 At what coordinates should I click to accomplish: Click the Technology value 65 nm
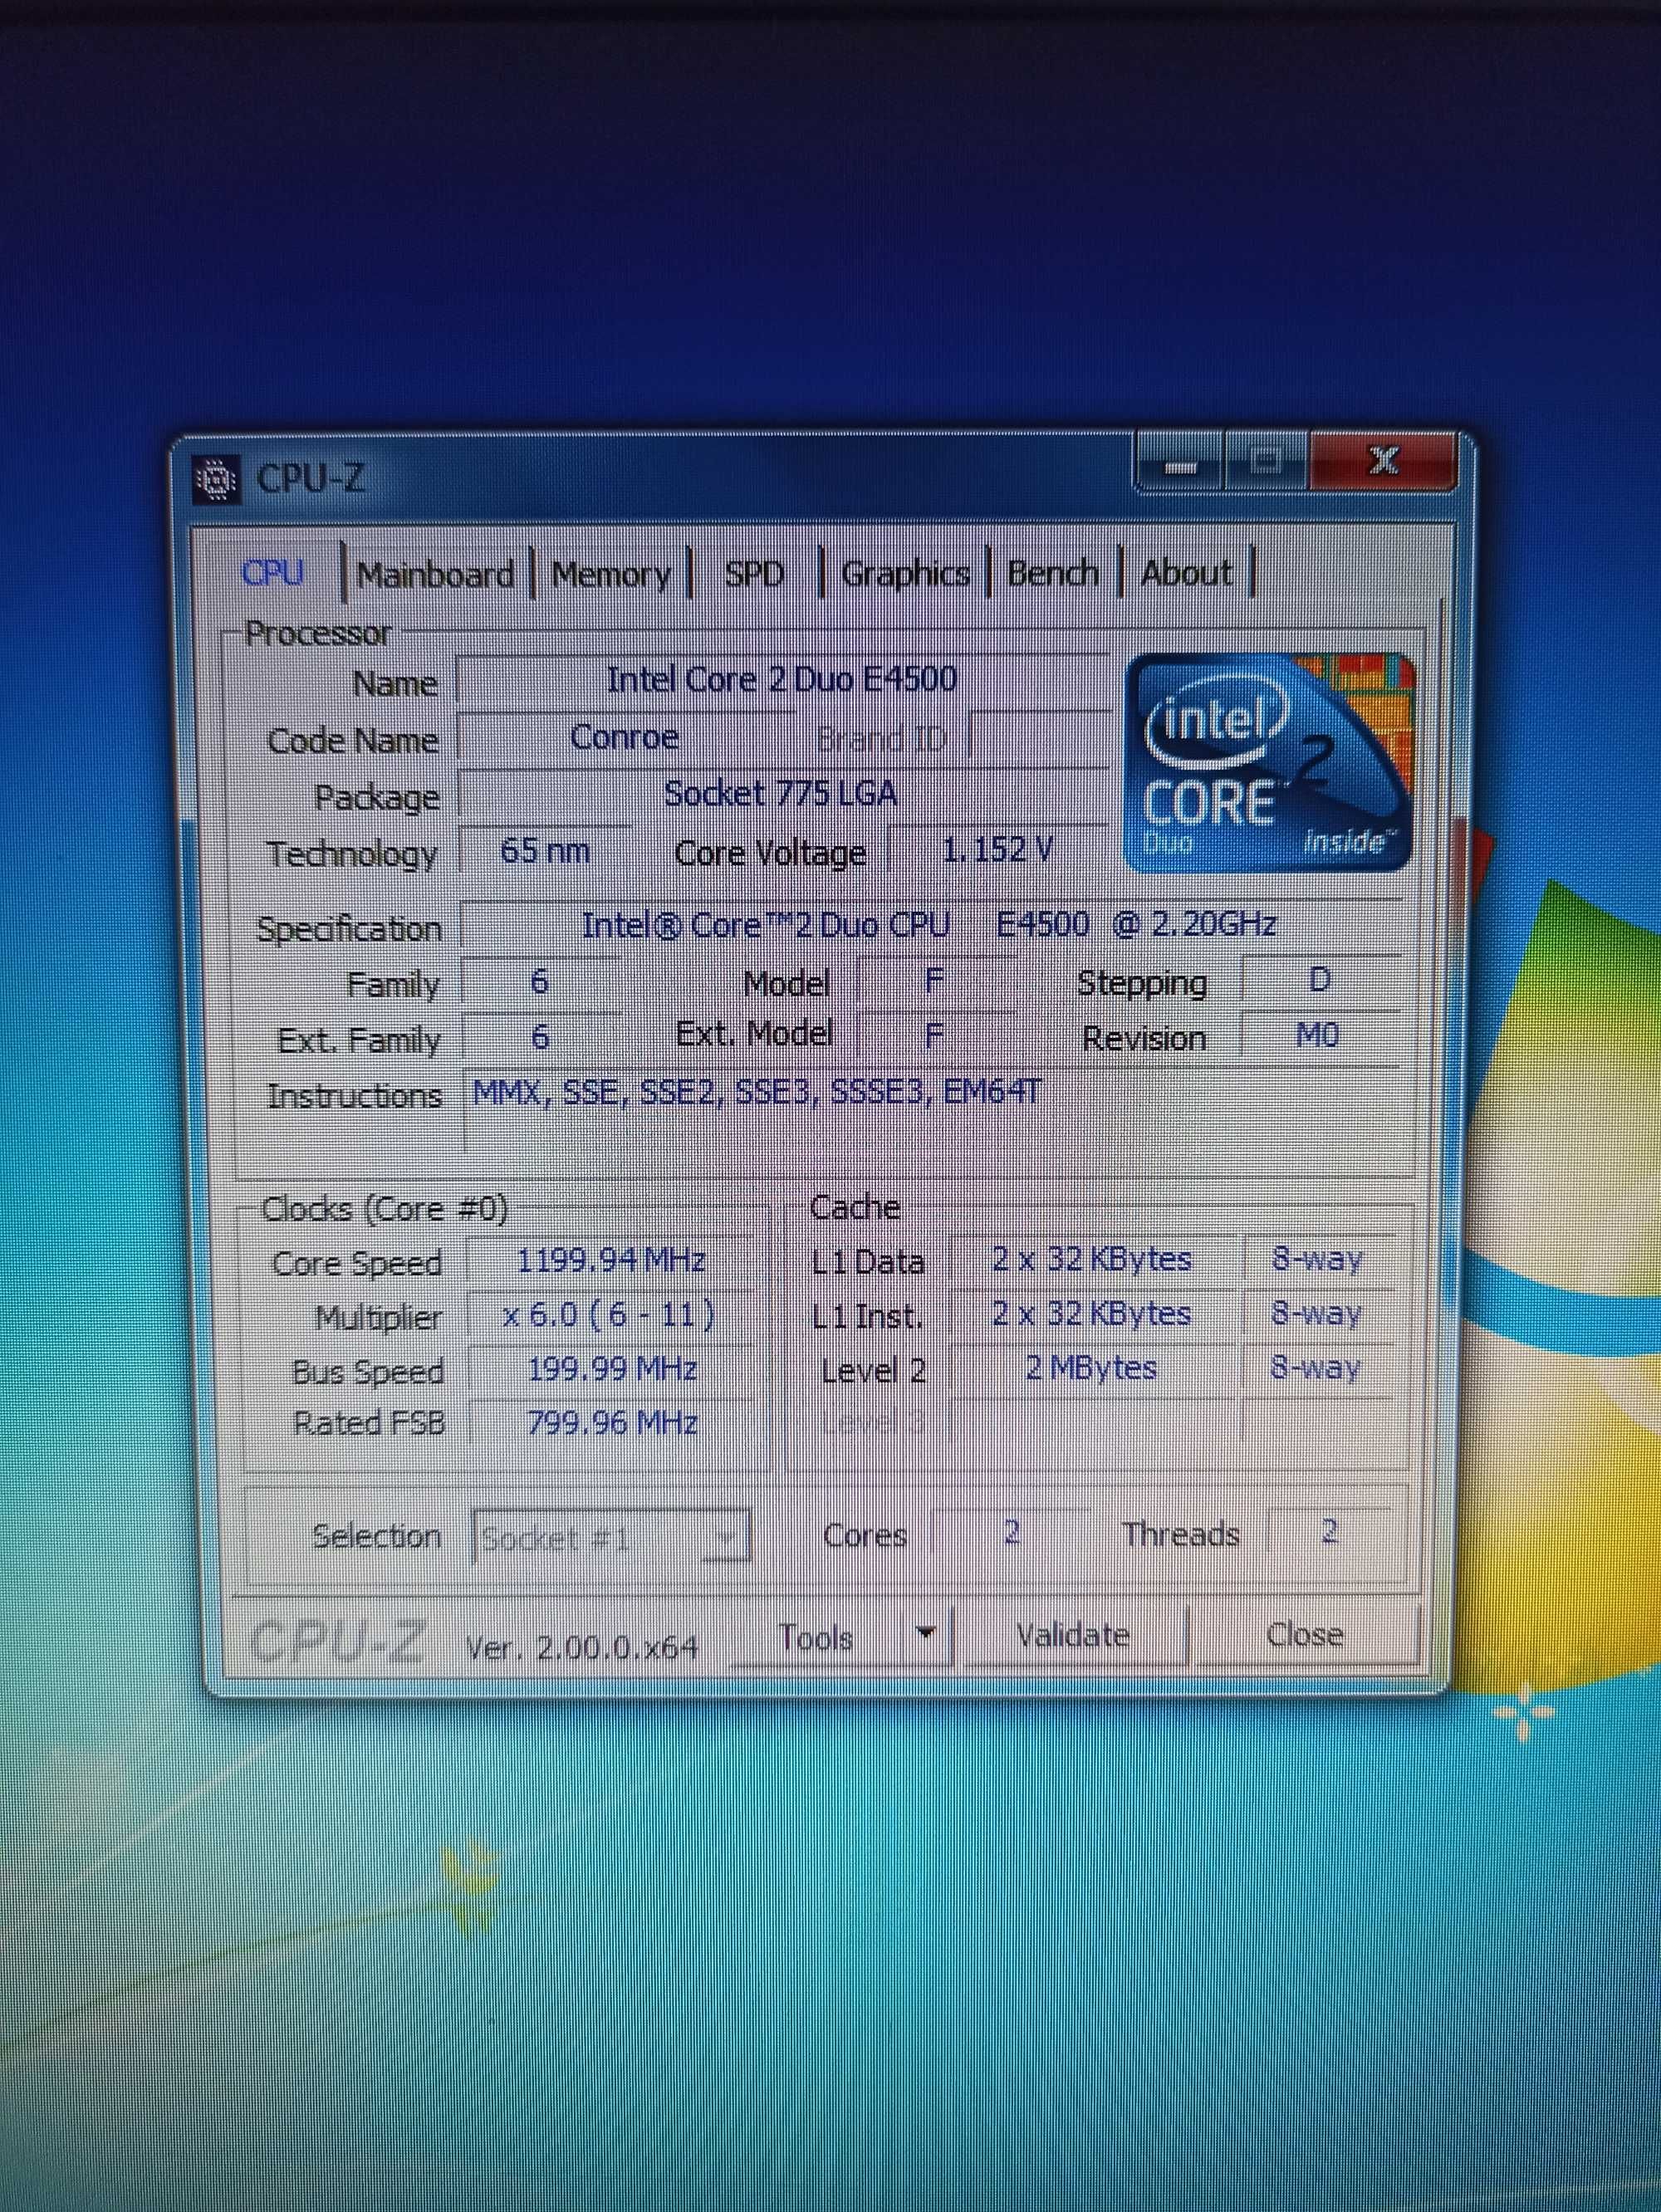(x=545, y=851)
